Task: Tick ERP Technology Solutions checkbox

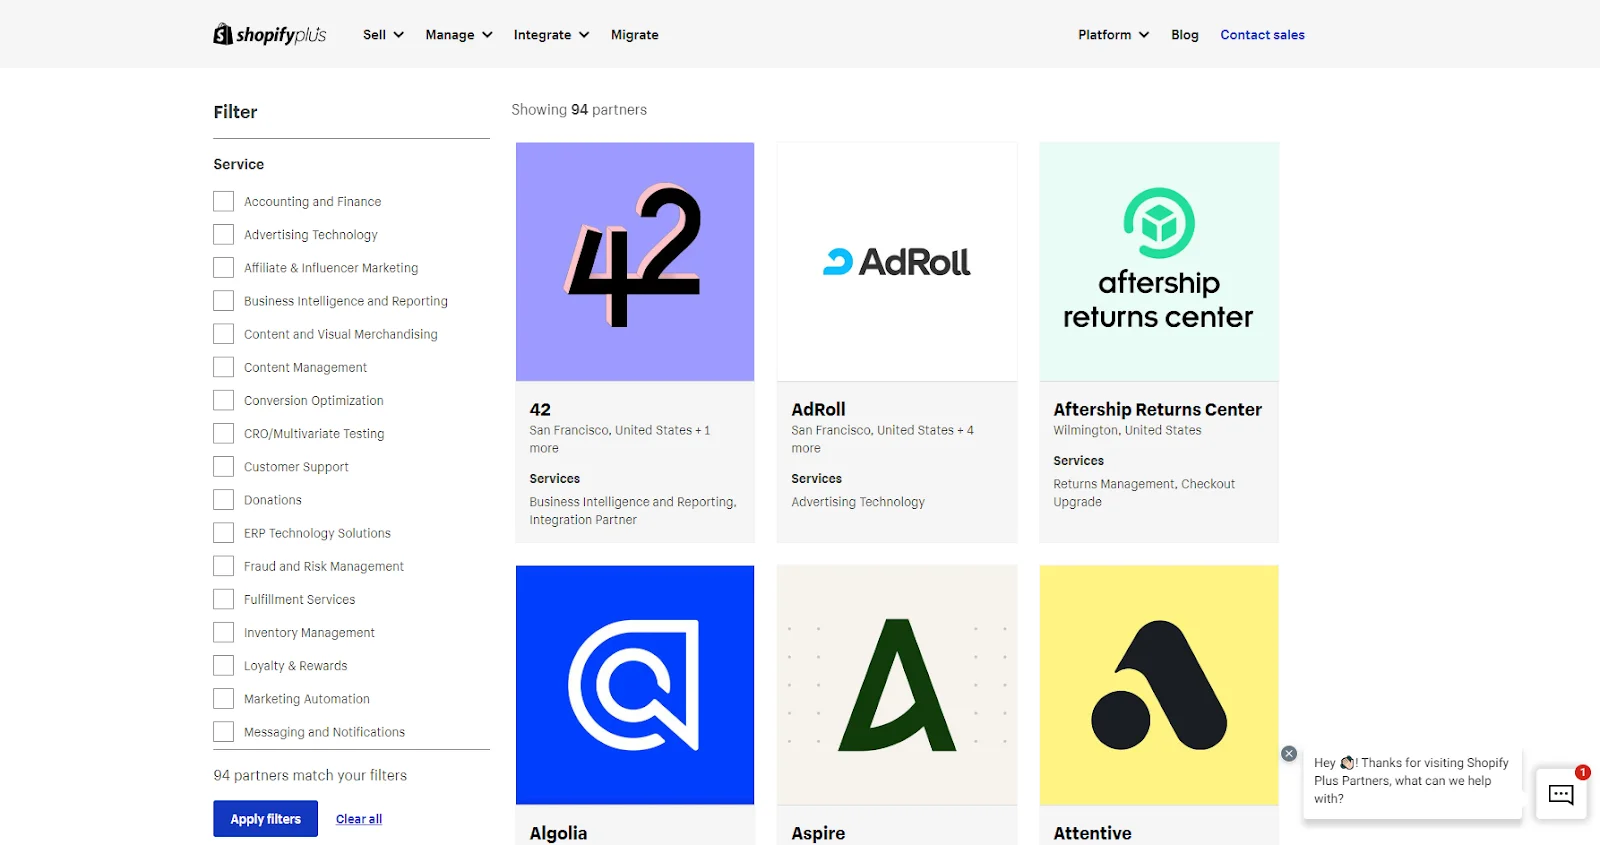Action: click(x=223, y=533)
